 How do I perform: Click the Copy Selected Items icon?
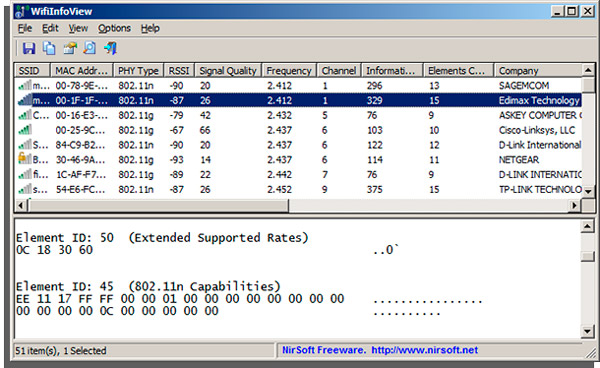coord(49,48)
